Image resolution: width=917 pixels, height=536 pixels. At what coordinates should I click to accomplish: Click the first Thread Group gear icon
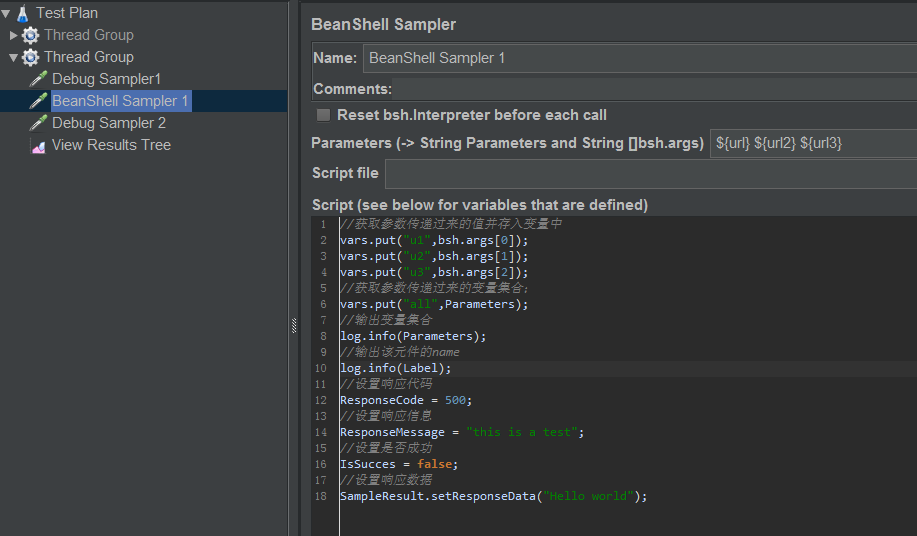point(31,35)
